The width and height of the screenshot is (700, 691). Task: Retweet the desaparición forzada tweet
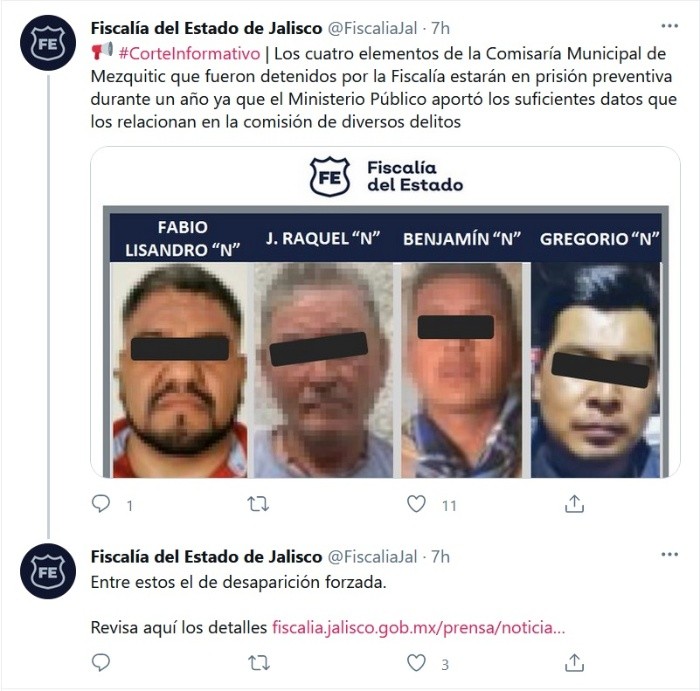tap(258, 663)
